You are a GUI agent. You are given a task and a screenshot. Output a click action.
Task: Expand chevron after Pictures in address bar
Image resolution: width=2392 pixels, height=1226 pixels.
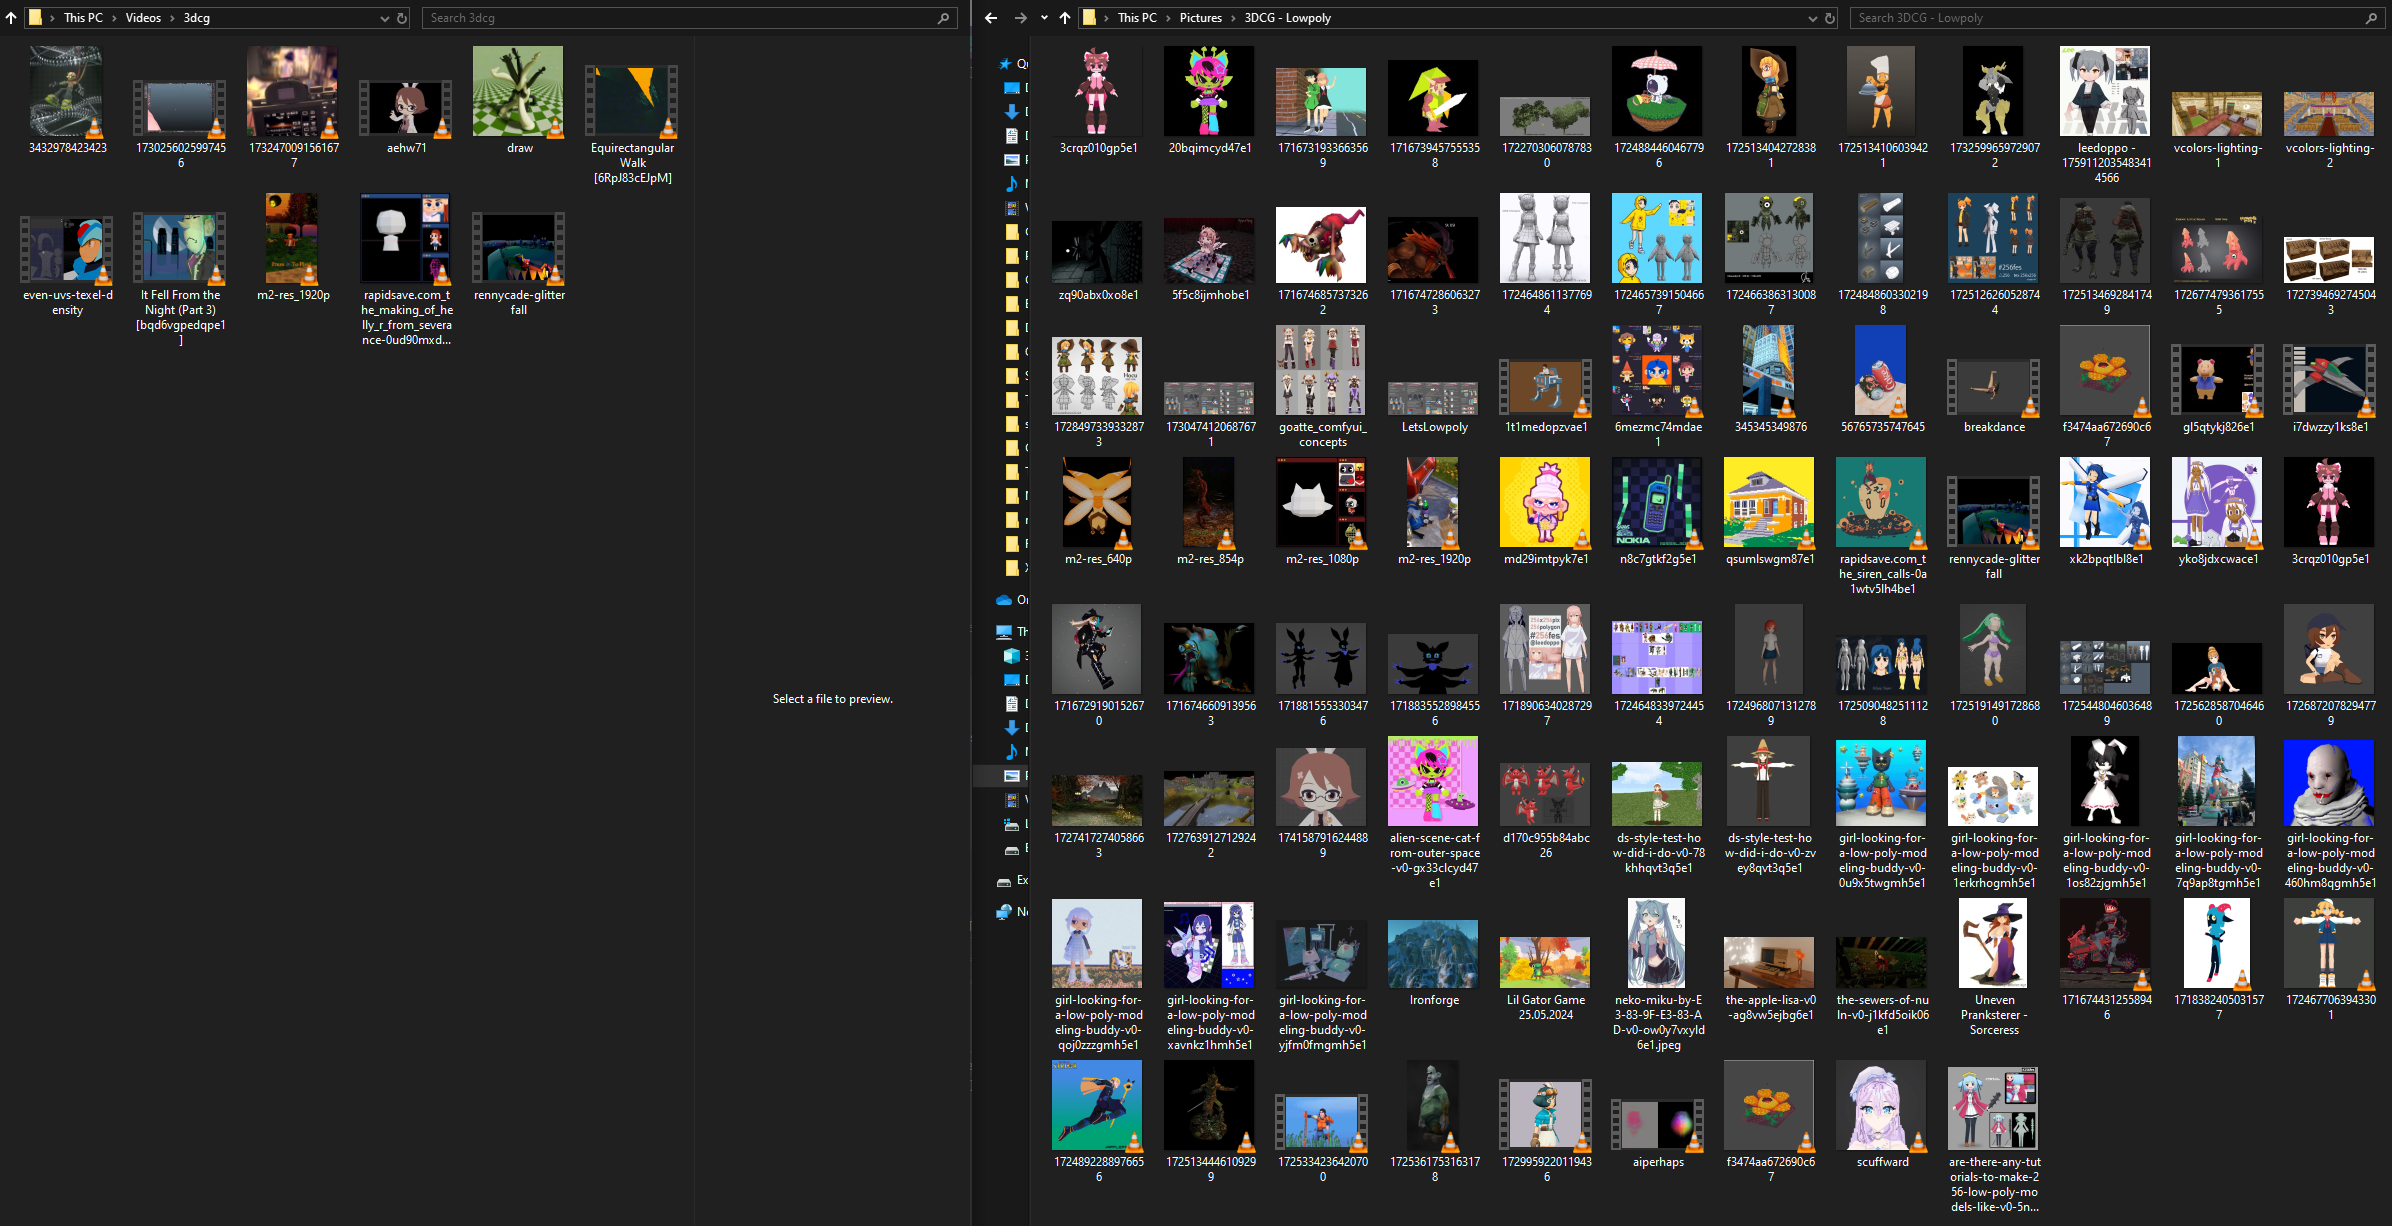click(1233, 18)
